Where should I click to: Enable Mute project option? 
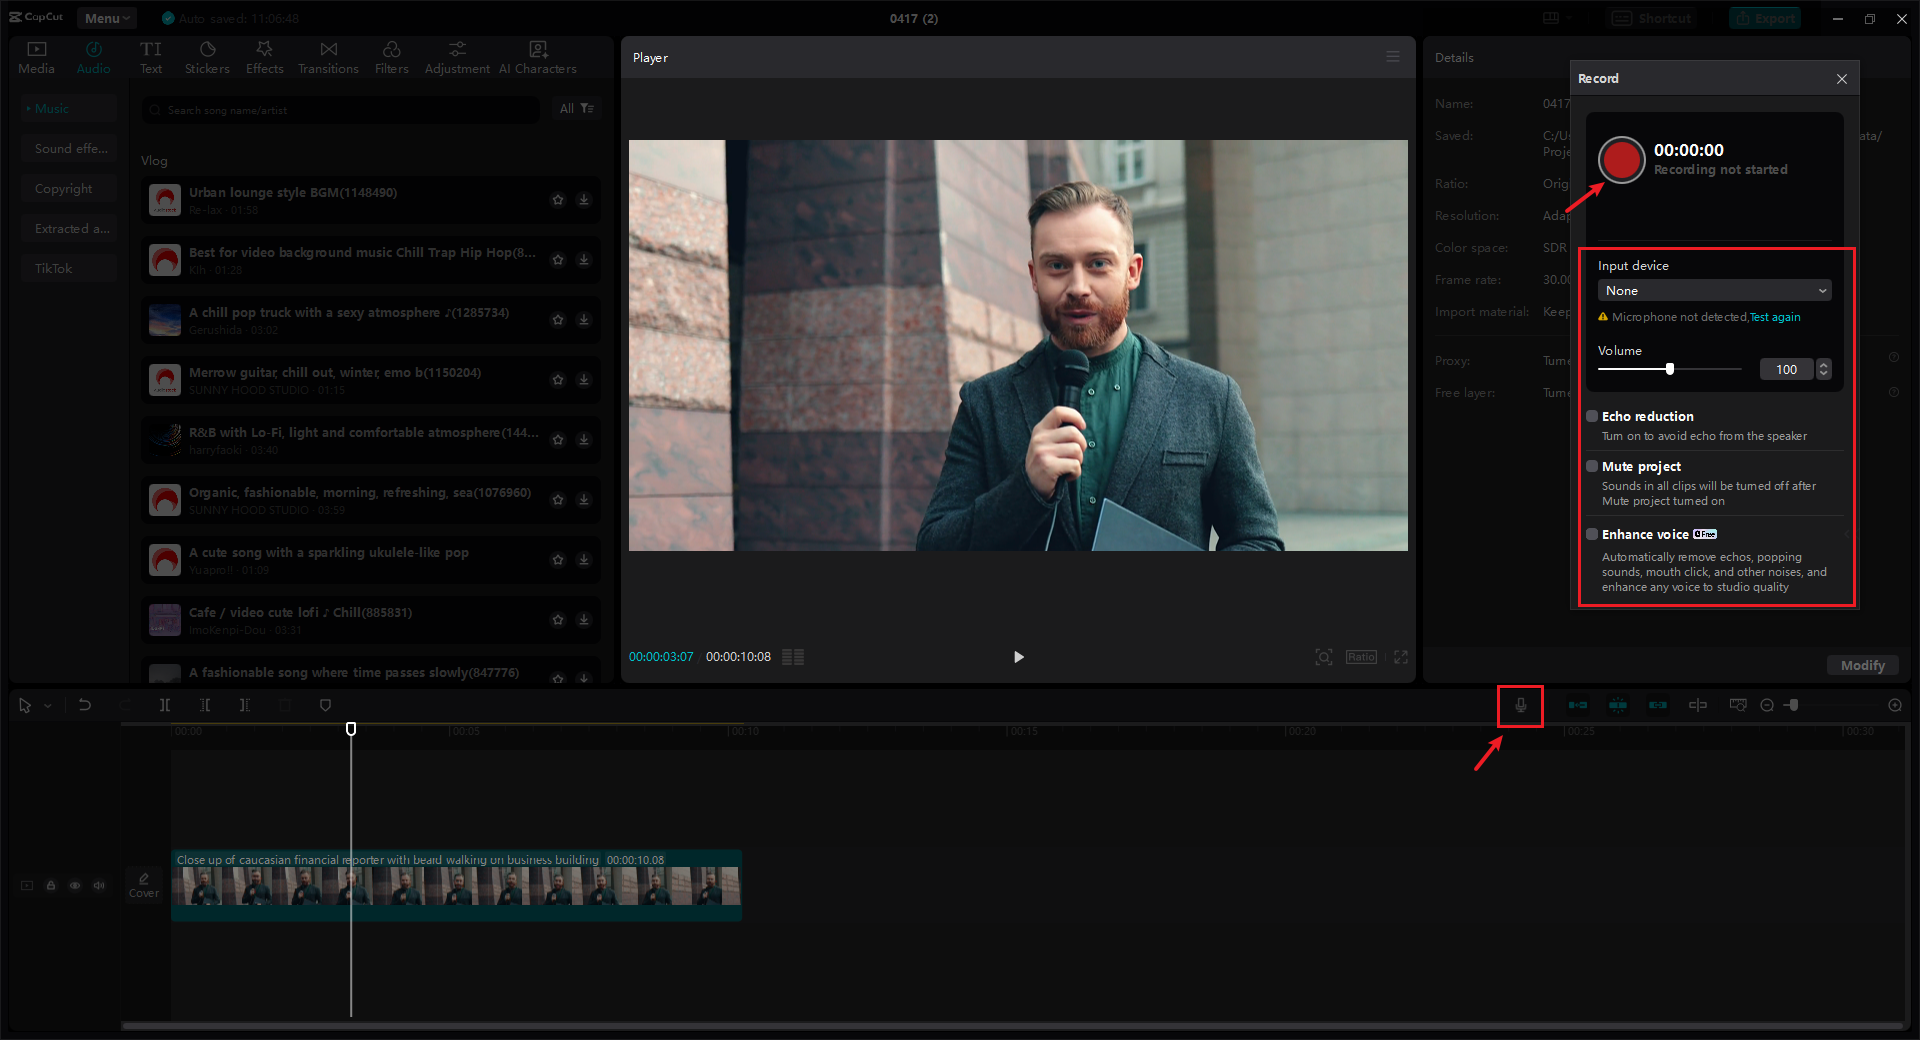[1592, 466]
